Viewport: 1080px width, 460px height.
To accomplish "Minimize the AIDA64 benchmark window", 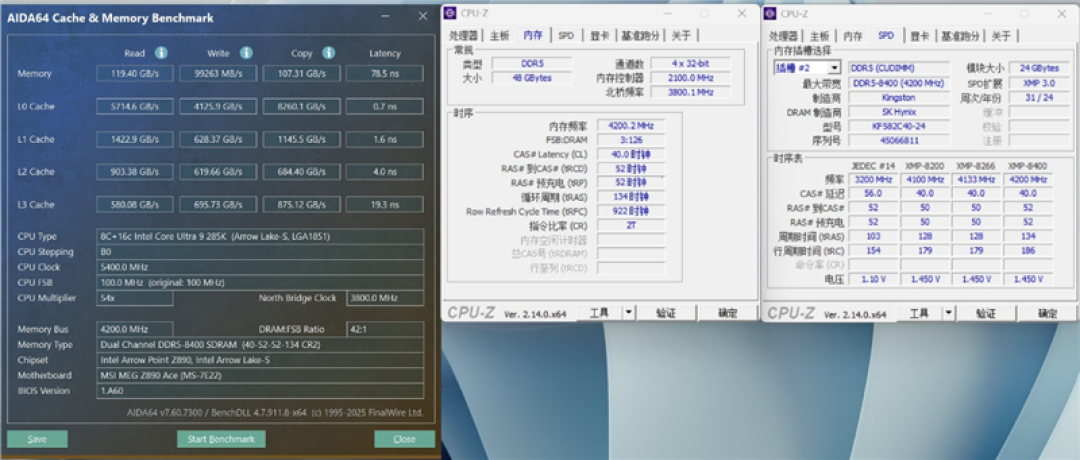I will click(383, 17).
